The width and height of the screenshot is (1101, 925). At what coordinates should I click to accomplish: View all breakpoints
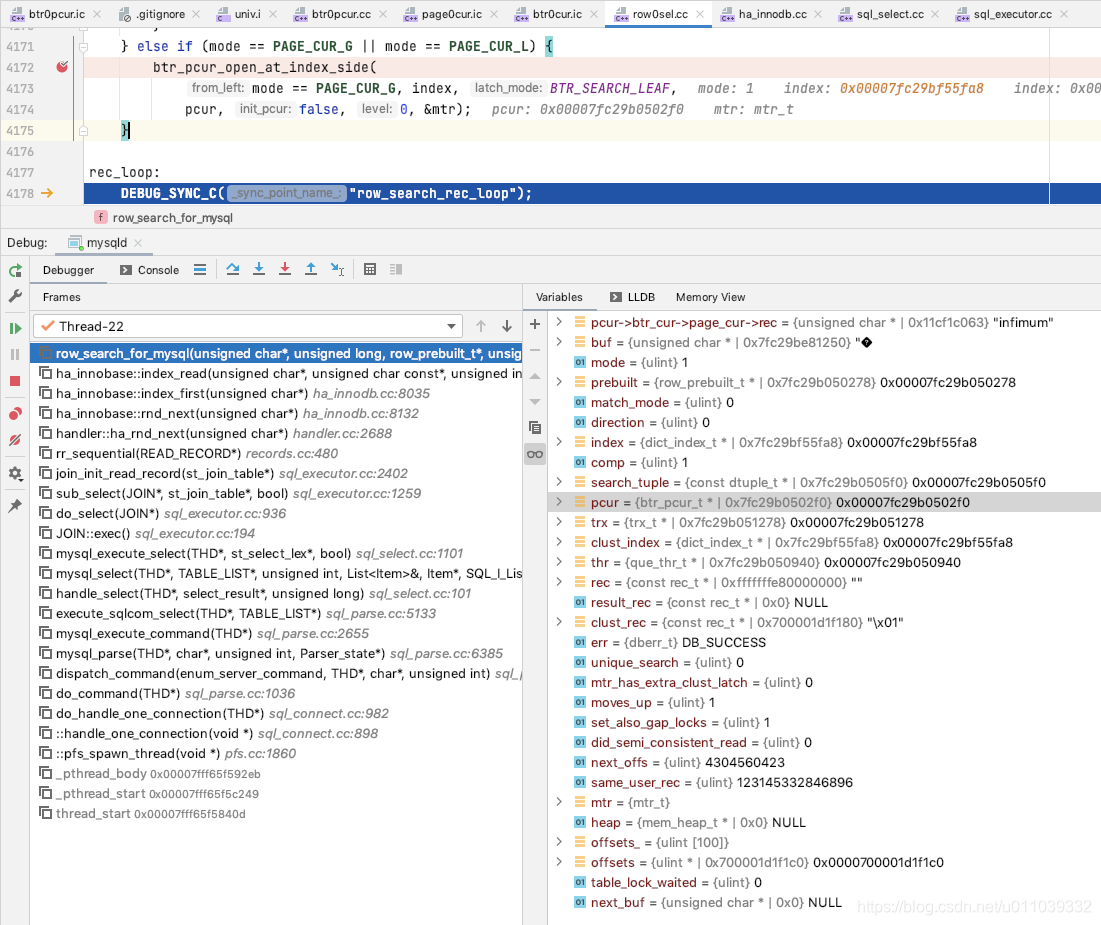(x=15, y=414)
